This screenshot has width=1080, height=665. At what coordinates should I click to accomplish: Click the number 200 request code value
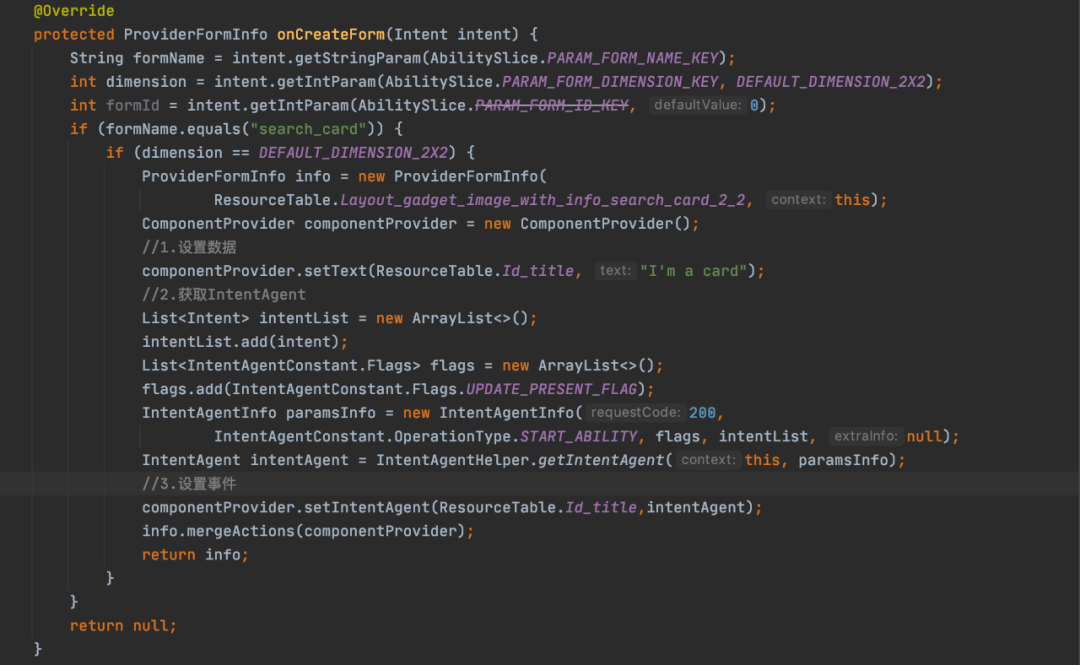(x=702, y=413)
